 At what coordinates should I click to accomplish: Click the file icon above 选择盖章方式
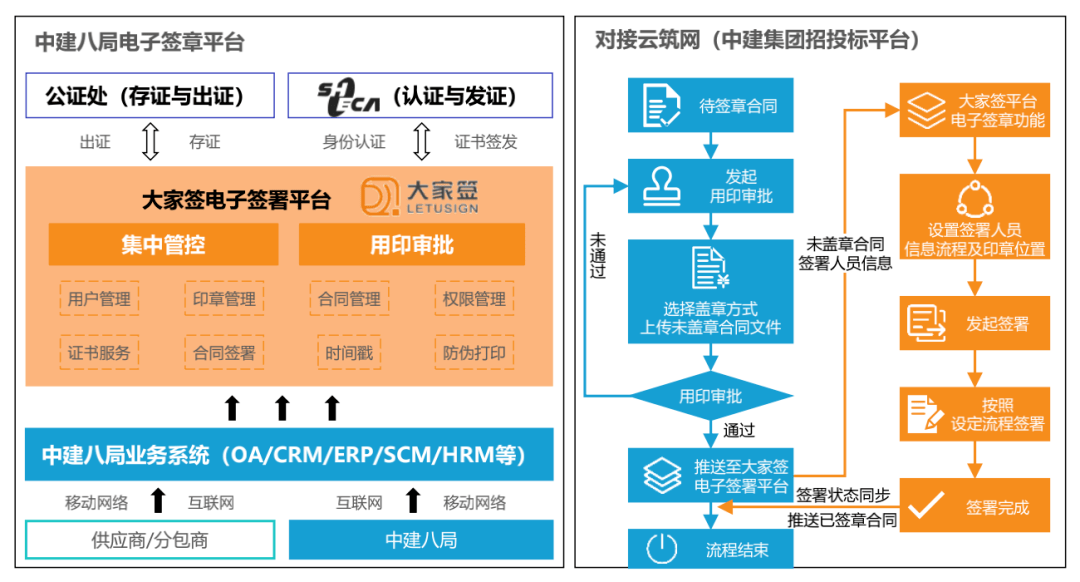[x=710, y=267]
